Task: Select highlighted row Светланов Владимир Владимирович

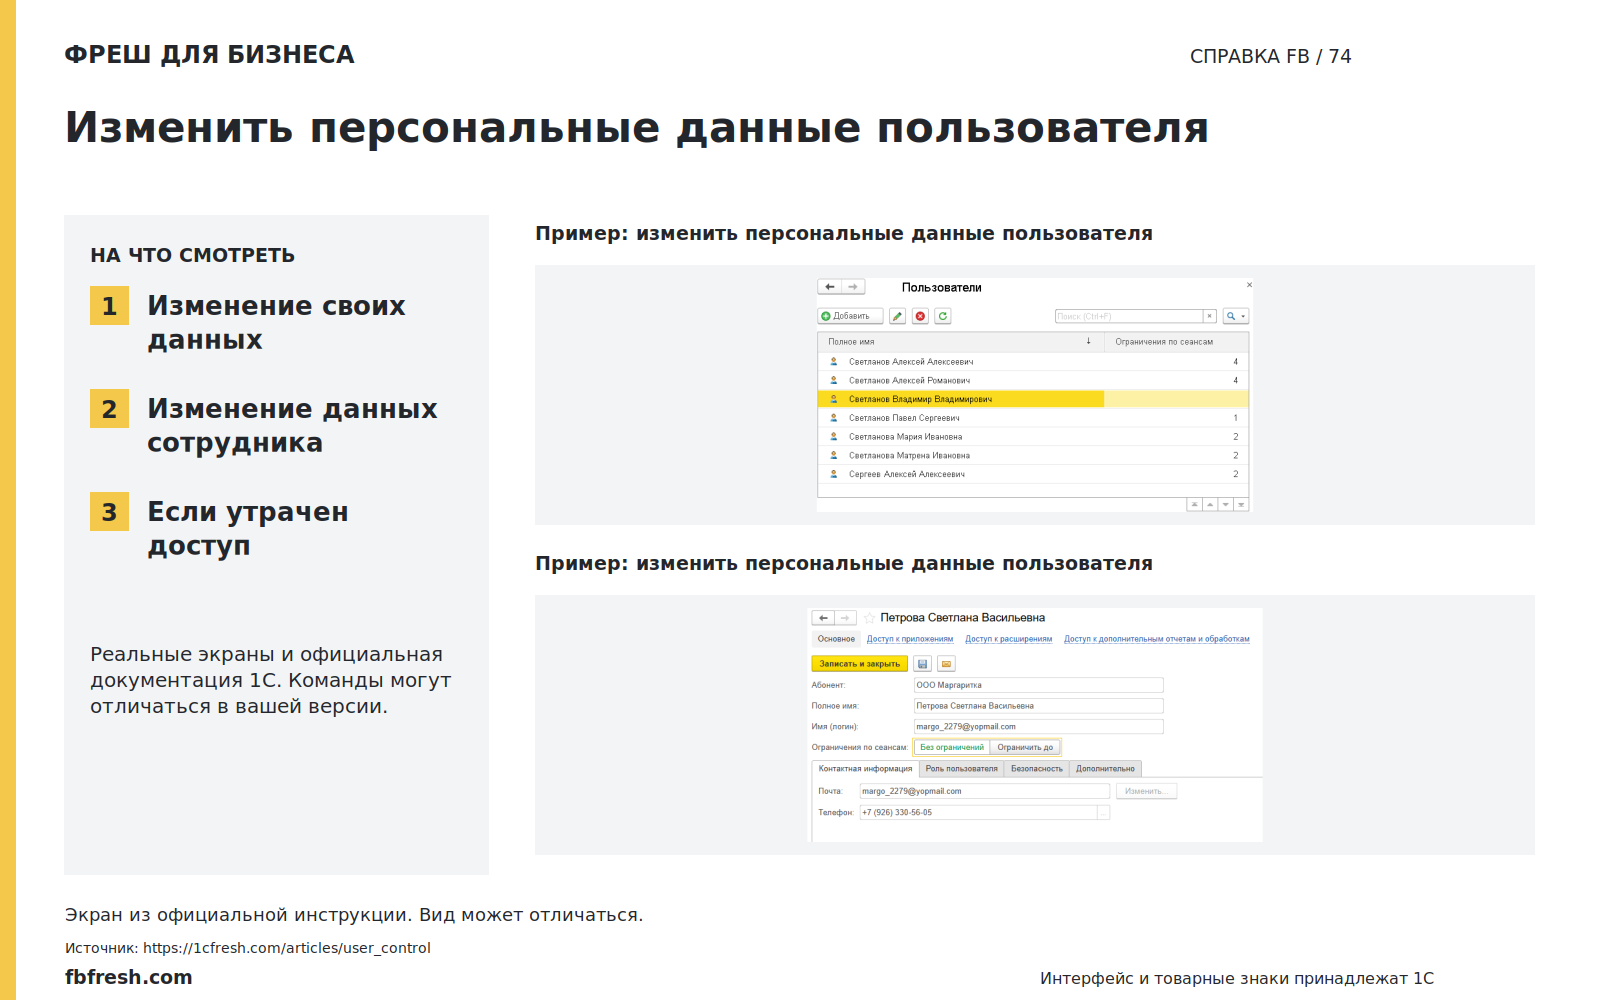Action: click(1033, 399)
